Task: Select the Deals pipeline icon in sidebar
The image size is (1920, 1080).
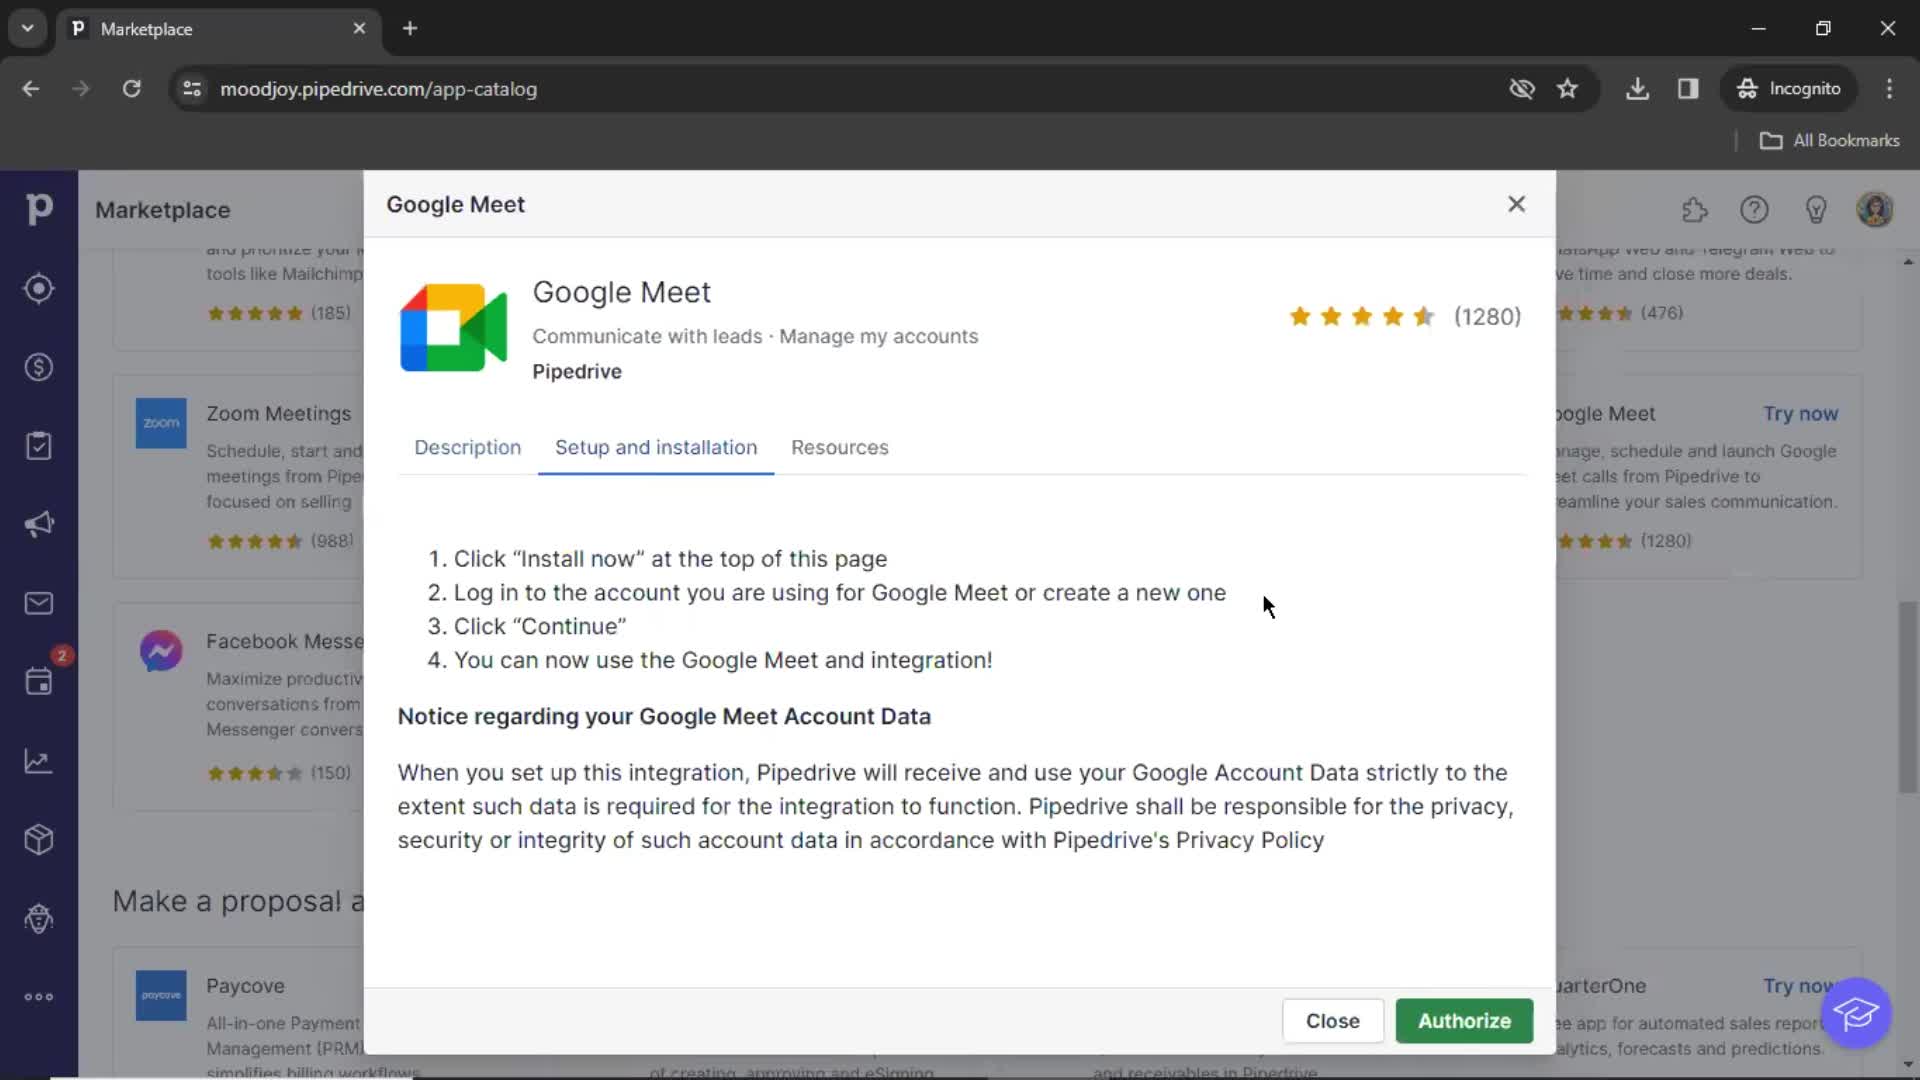Action: click(38, 367)
